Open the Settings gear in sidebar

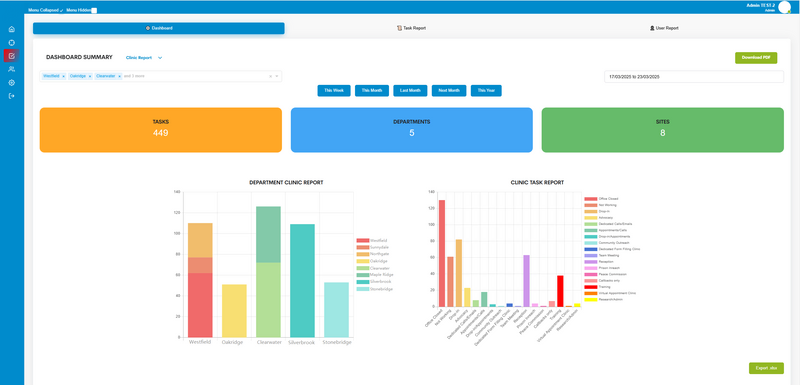click(x=12, y=83)
